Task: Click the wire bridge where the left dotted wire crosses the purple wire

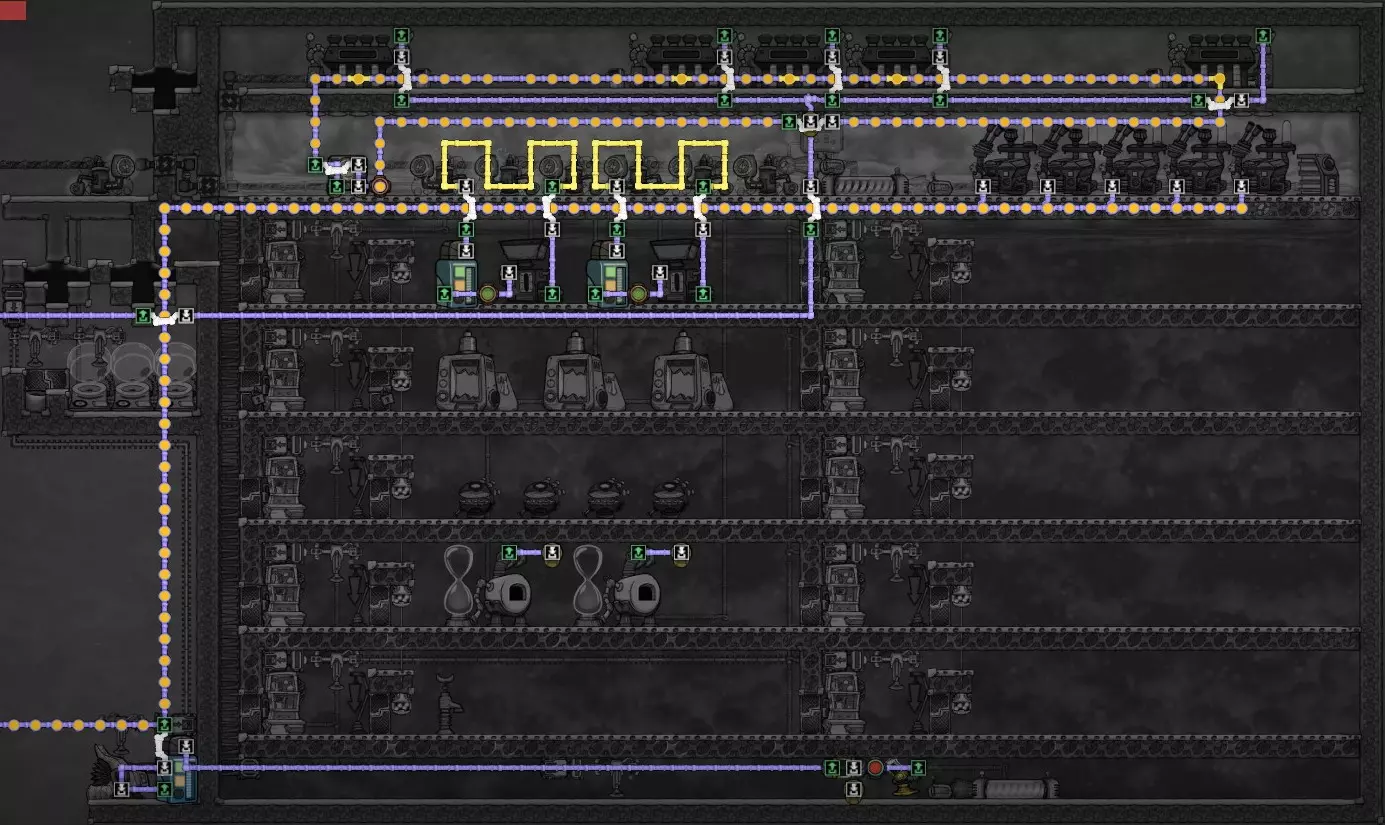Action: click(x=164, y=318)
